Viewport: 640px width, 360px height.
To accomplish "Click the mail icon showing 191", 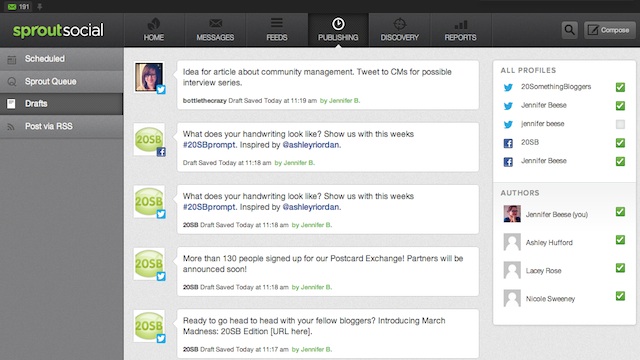I will [x=19, y=7].
